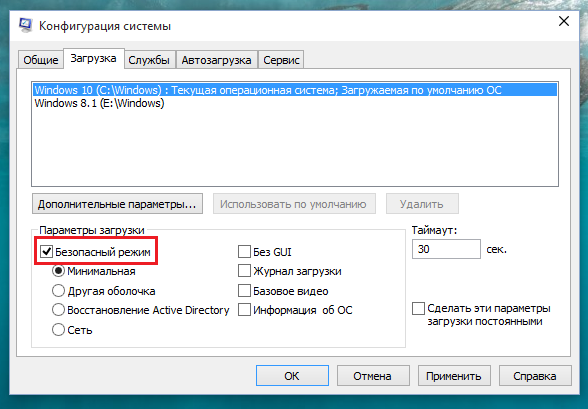Select the Загрузка tab

(94, 58)
